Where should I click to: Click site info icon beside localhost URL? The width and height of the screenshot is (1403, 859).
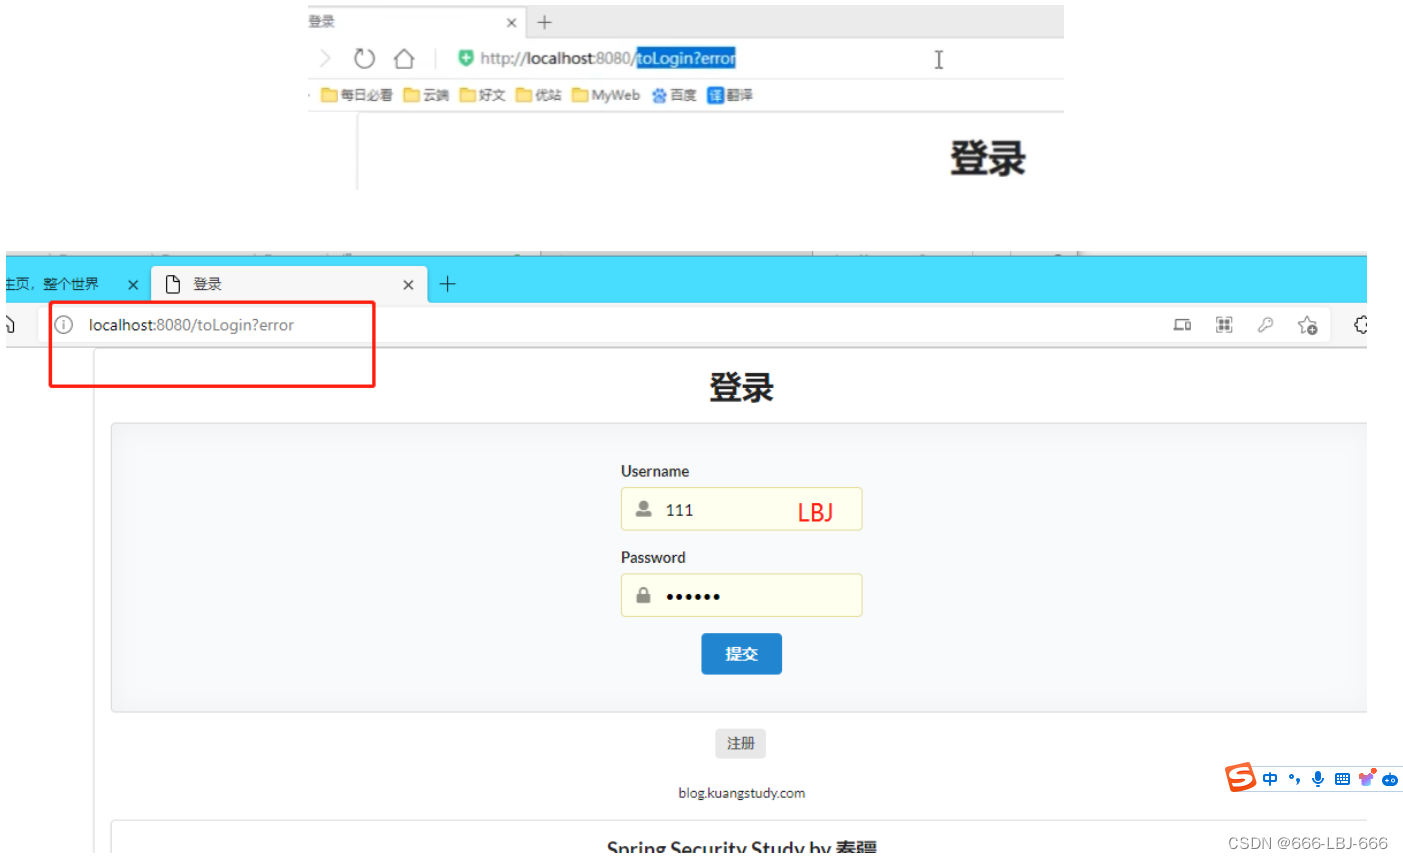(x=64, y=325)
